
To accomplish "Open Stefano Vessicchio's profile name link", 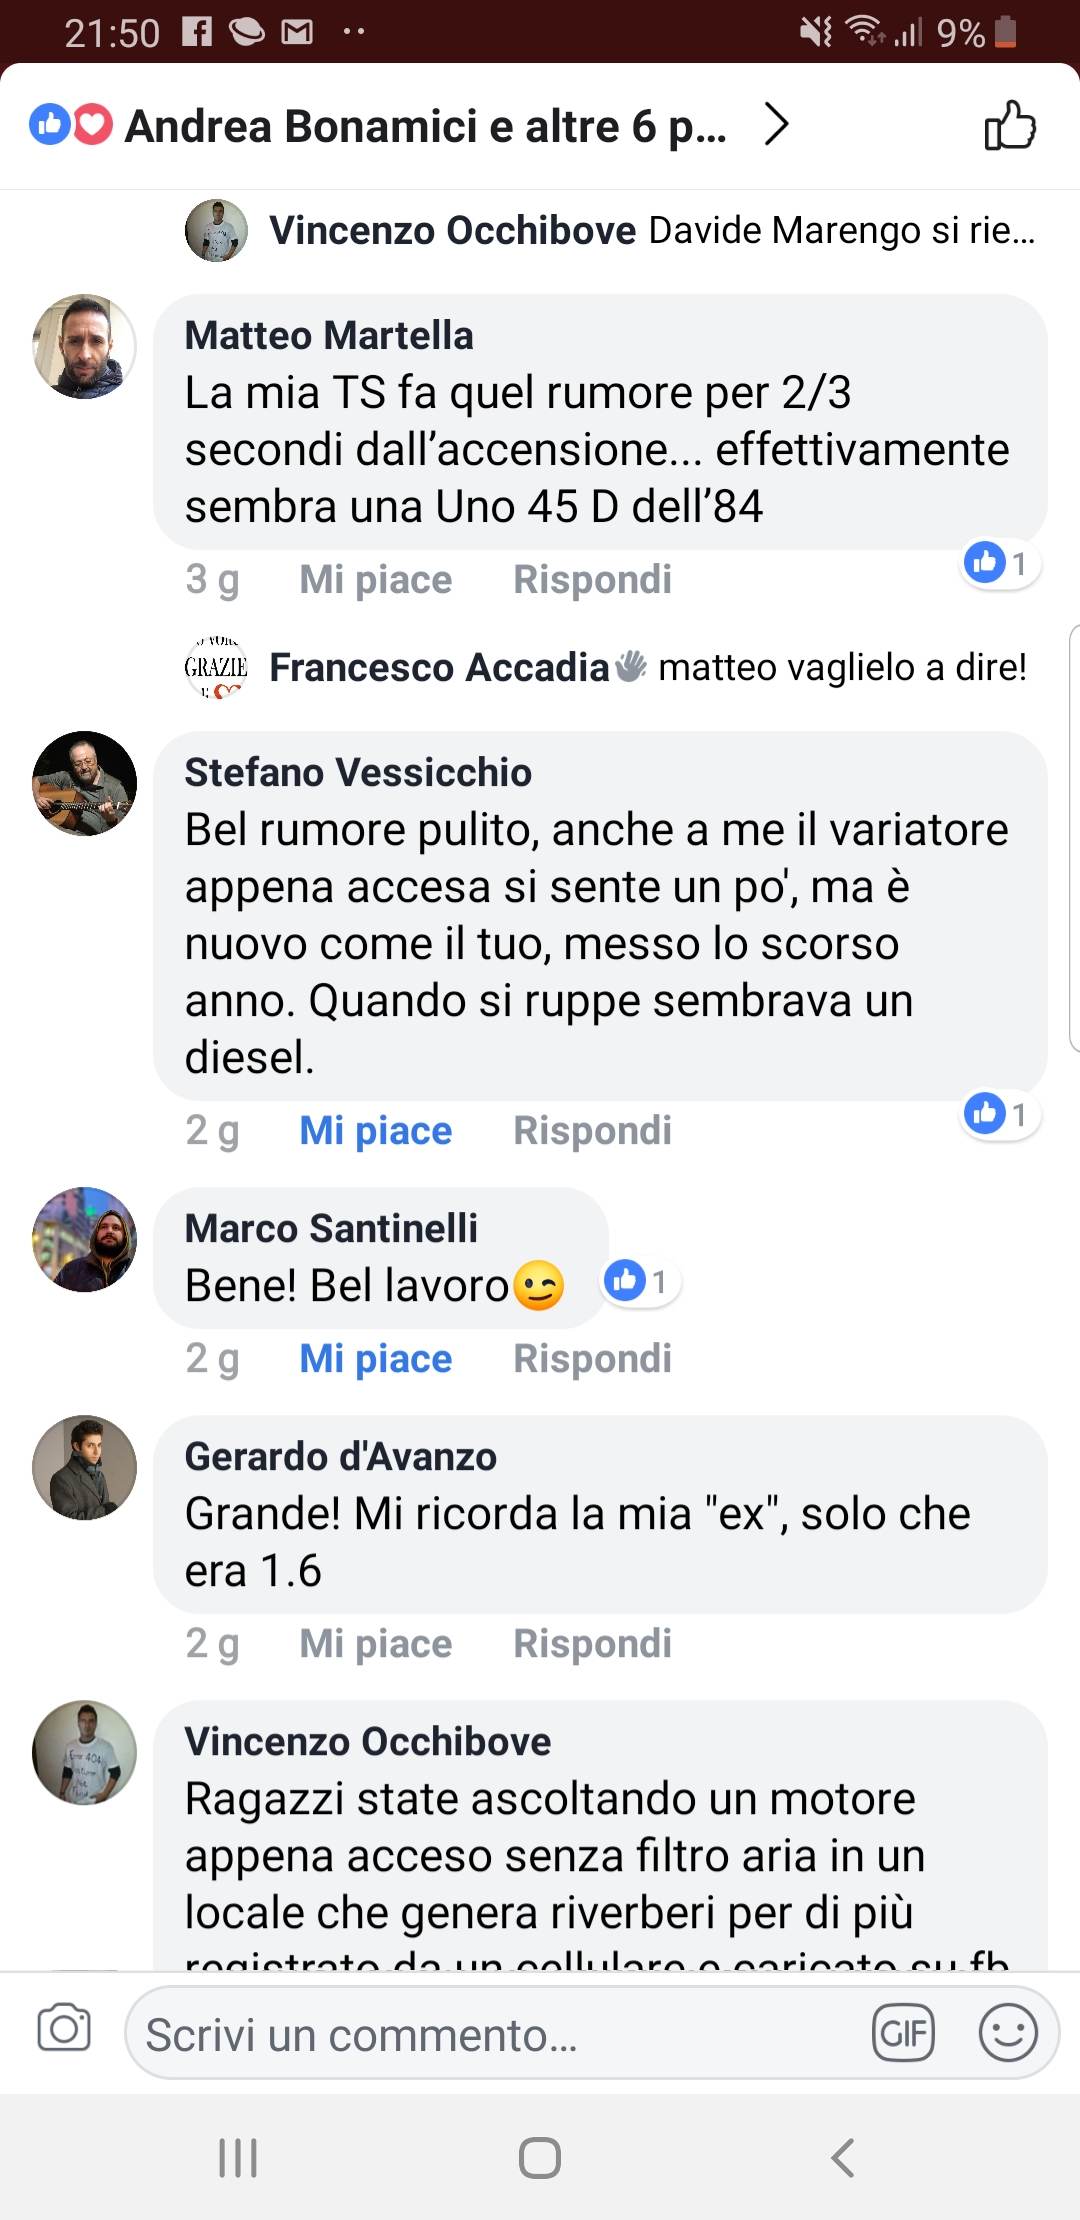I will click(358, 773).
